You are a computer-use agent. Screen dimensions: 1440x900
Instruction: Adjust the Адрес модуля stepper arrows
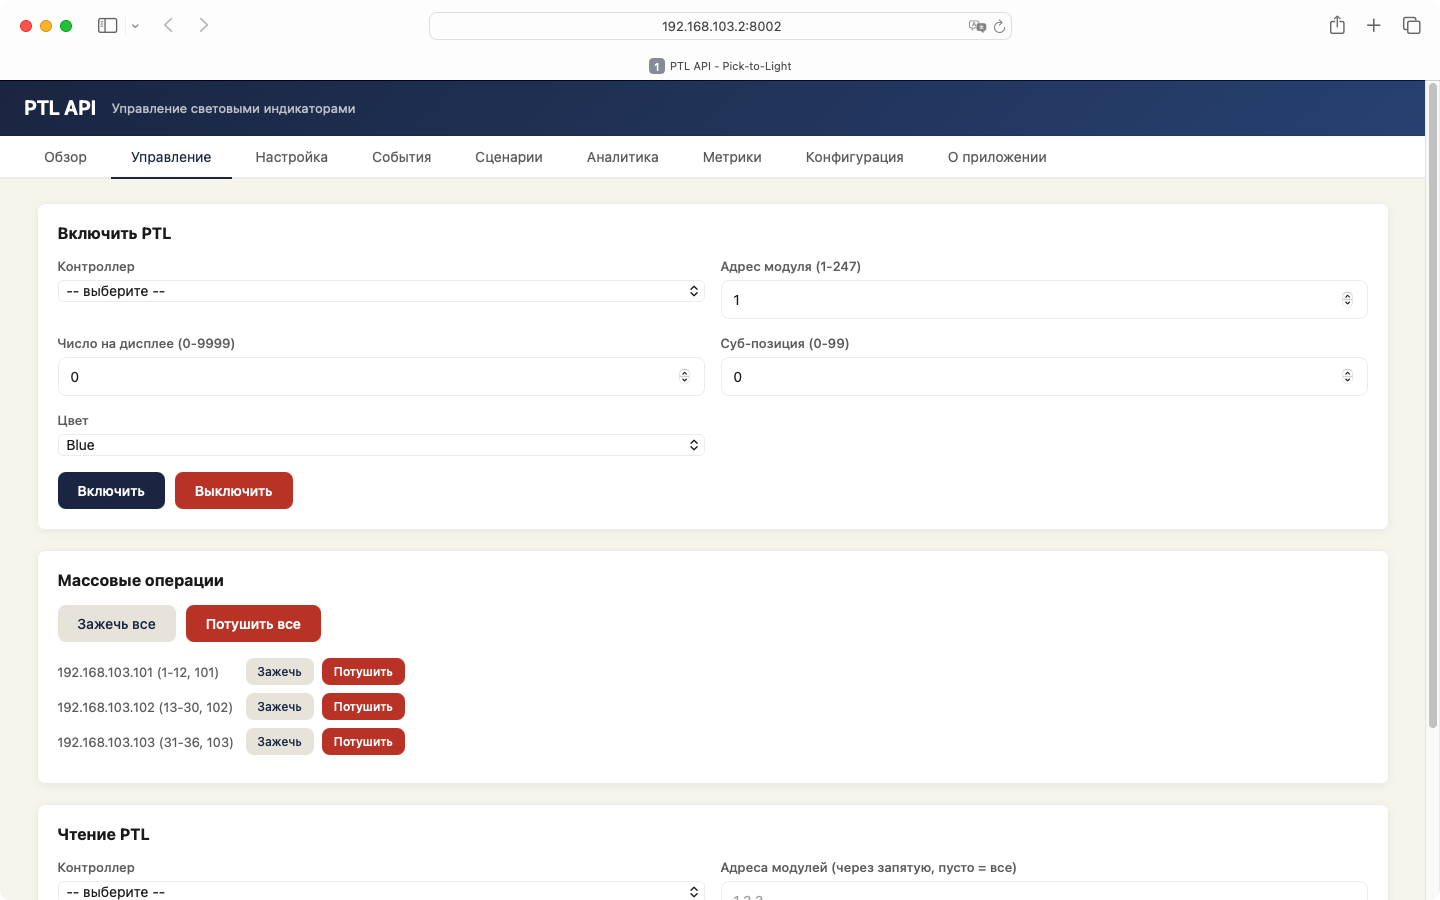click(1347, 300)
